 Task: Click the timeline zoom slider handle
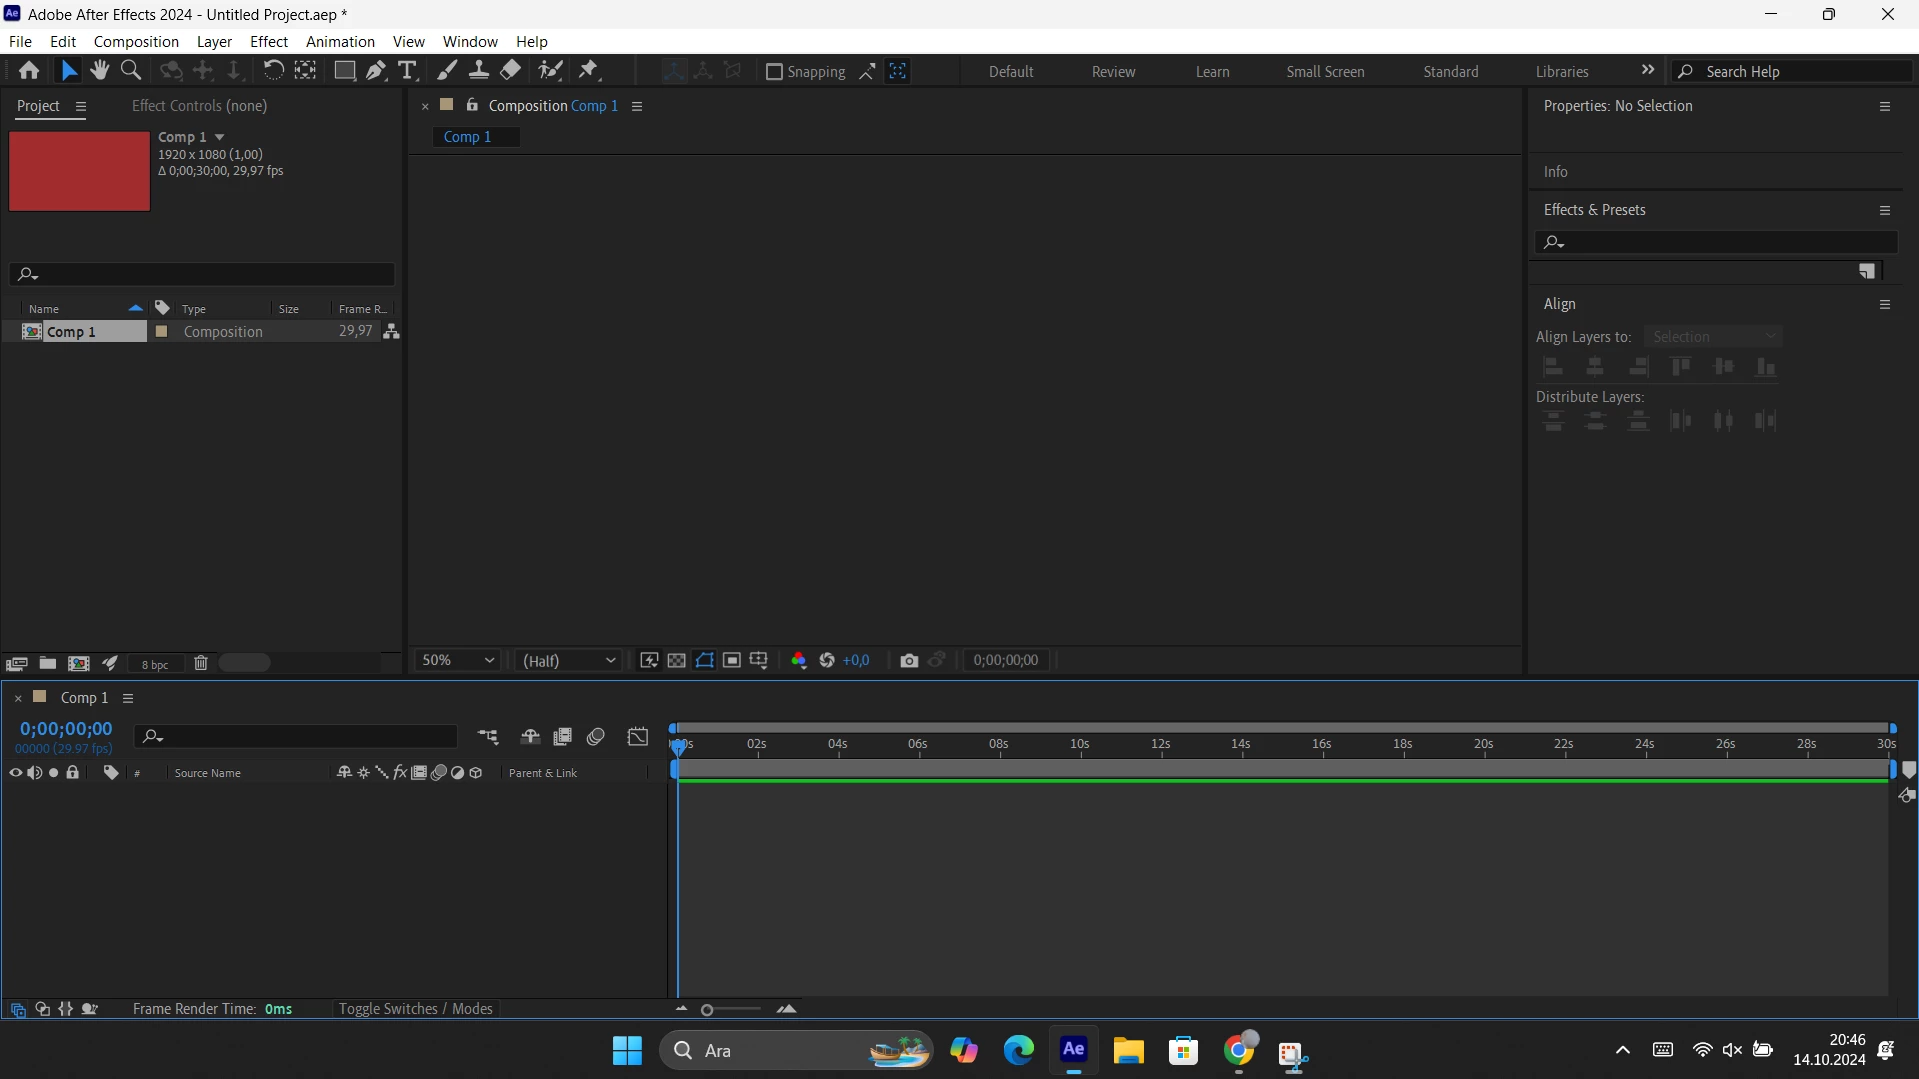pyautogui.click(x=707, y=1010)
